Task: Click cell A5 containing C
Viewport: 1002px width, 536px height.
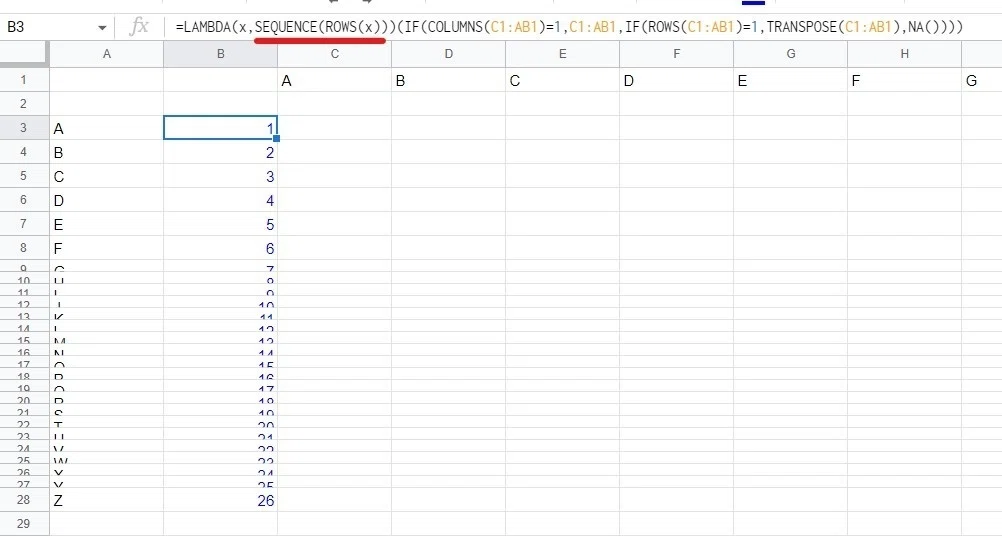Action: coord(107,176)
